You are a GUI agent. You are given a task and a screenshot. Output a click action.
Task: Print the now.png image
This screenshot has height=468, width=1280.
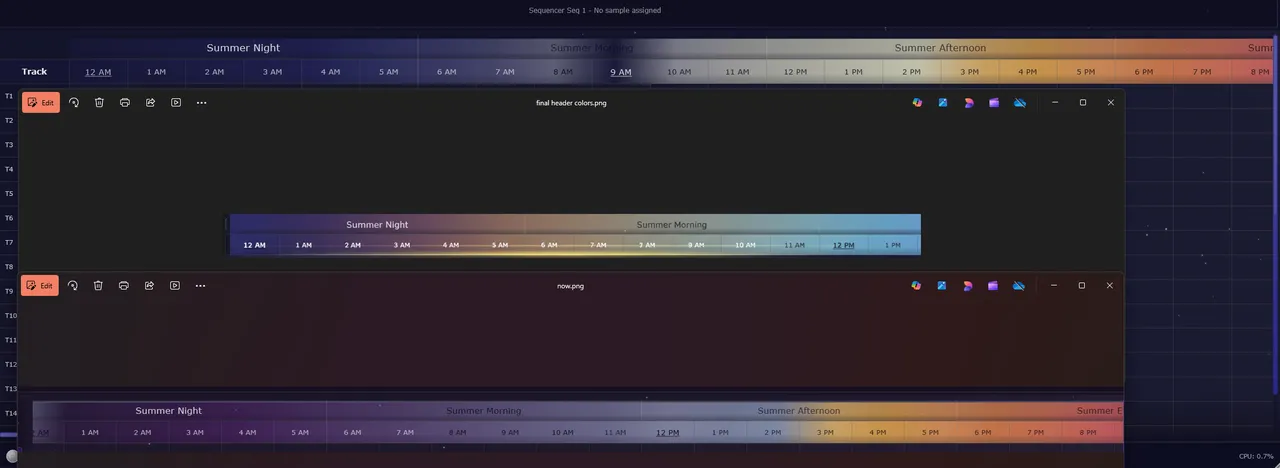click(124, 285)
